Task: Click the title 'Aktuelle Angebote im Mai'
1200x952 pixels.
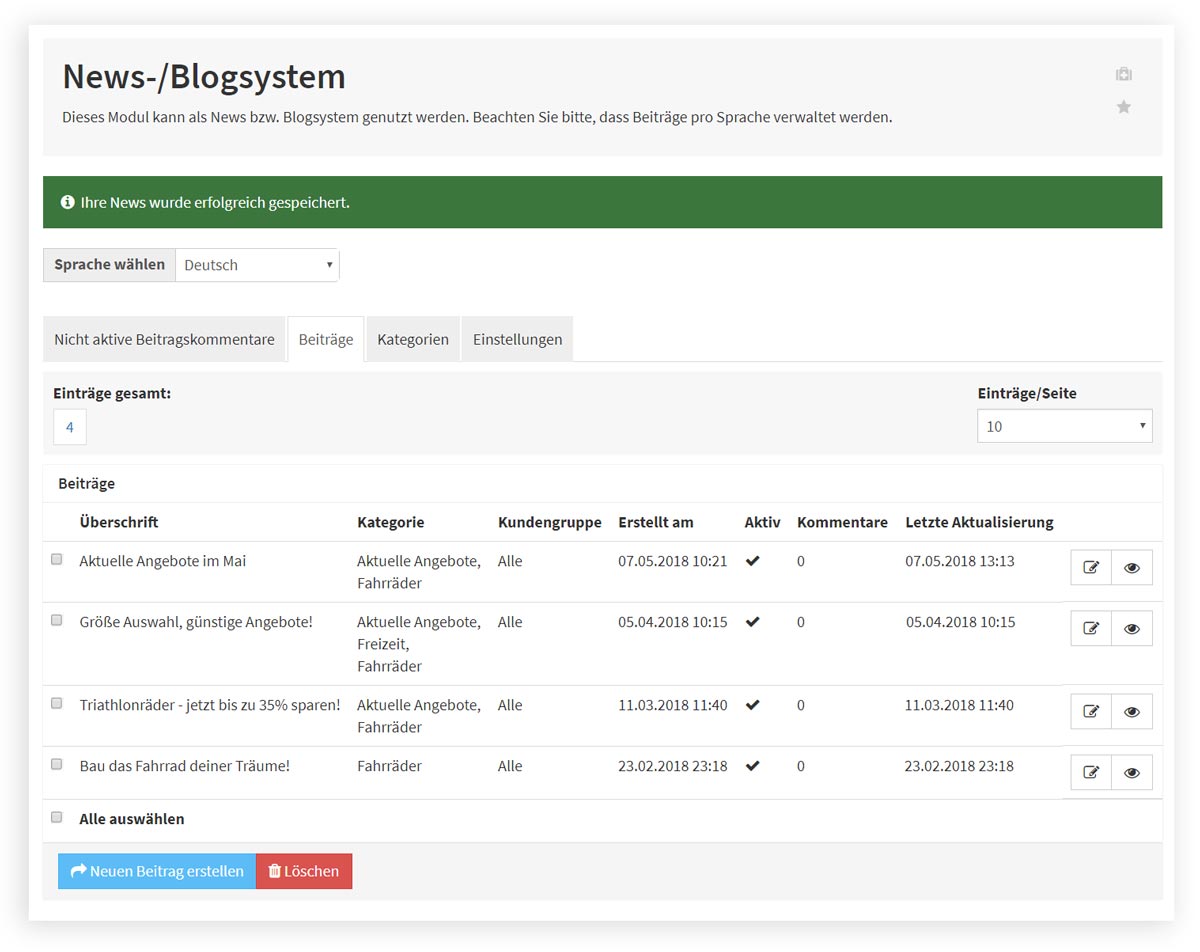Action: 163,561
